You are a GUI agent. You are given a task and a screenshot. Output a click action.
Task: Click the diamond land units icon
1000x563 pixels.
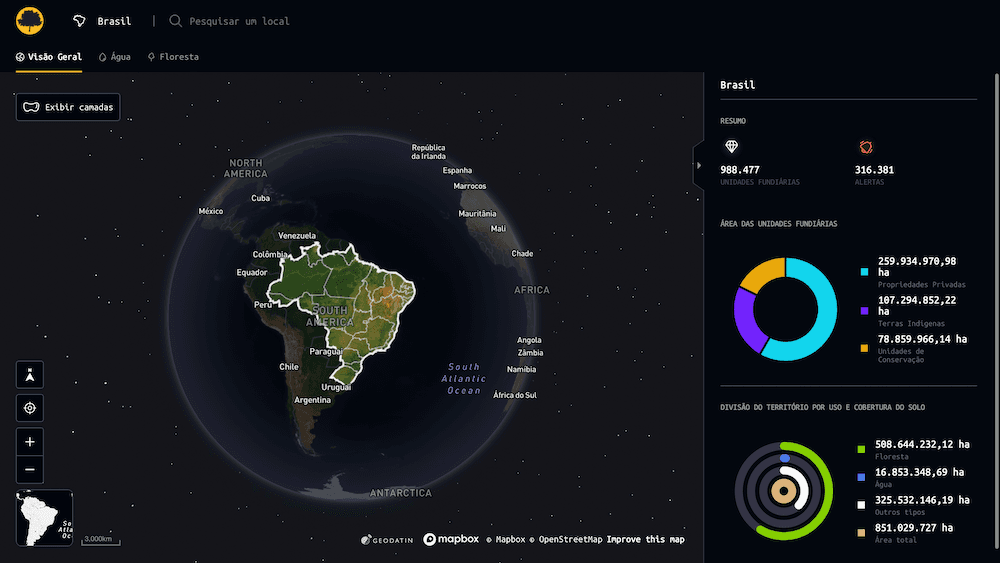click(x=731, y=147)
